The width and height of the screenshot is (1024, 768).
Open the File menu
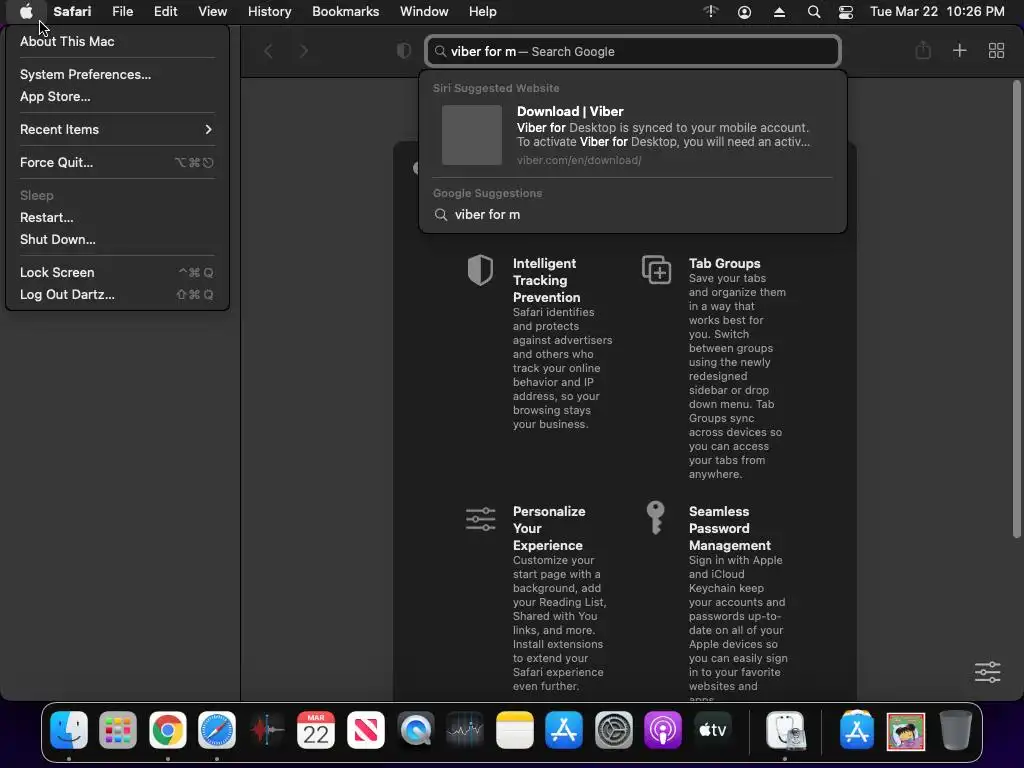[x=122, y=12]
